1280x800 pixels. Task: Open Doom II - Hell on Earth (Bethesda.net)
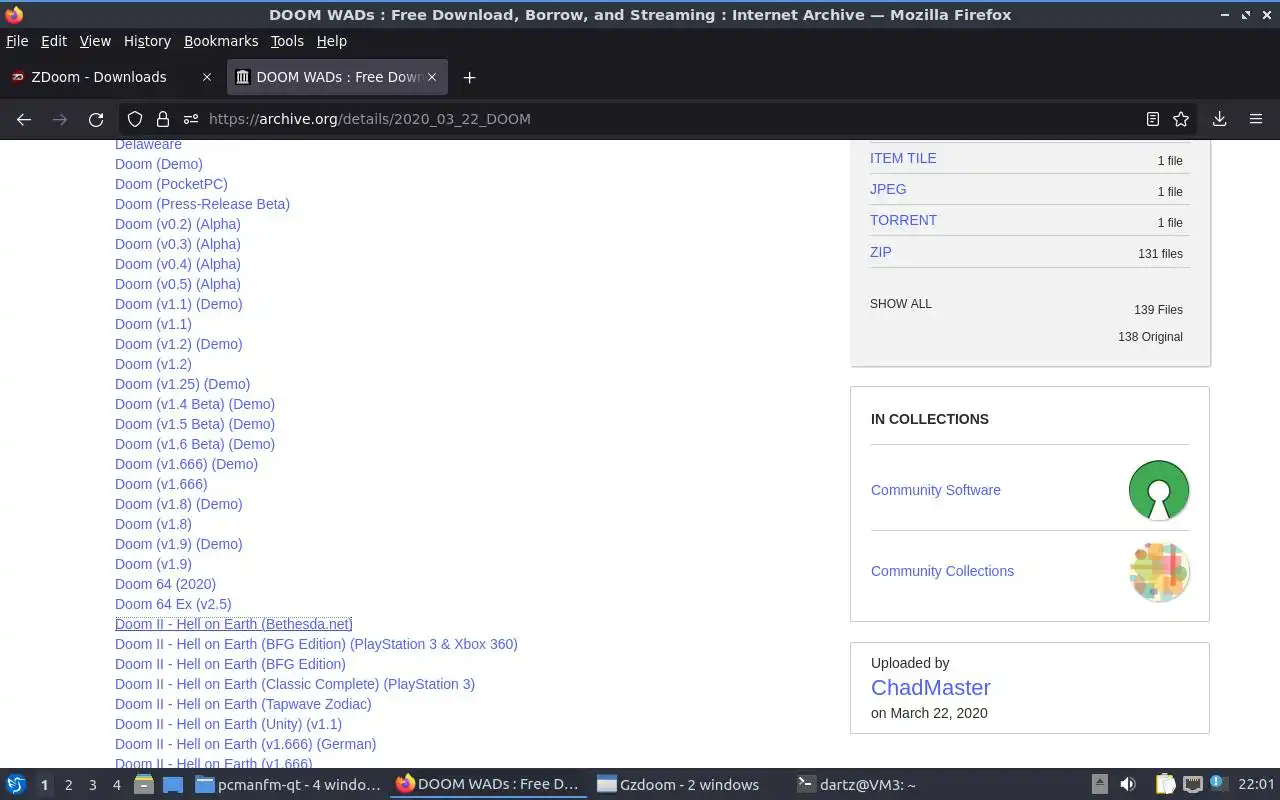click(x=234, y=624)
